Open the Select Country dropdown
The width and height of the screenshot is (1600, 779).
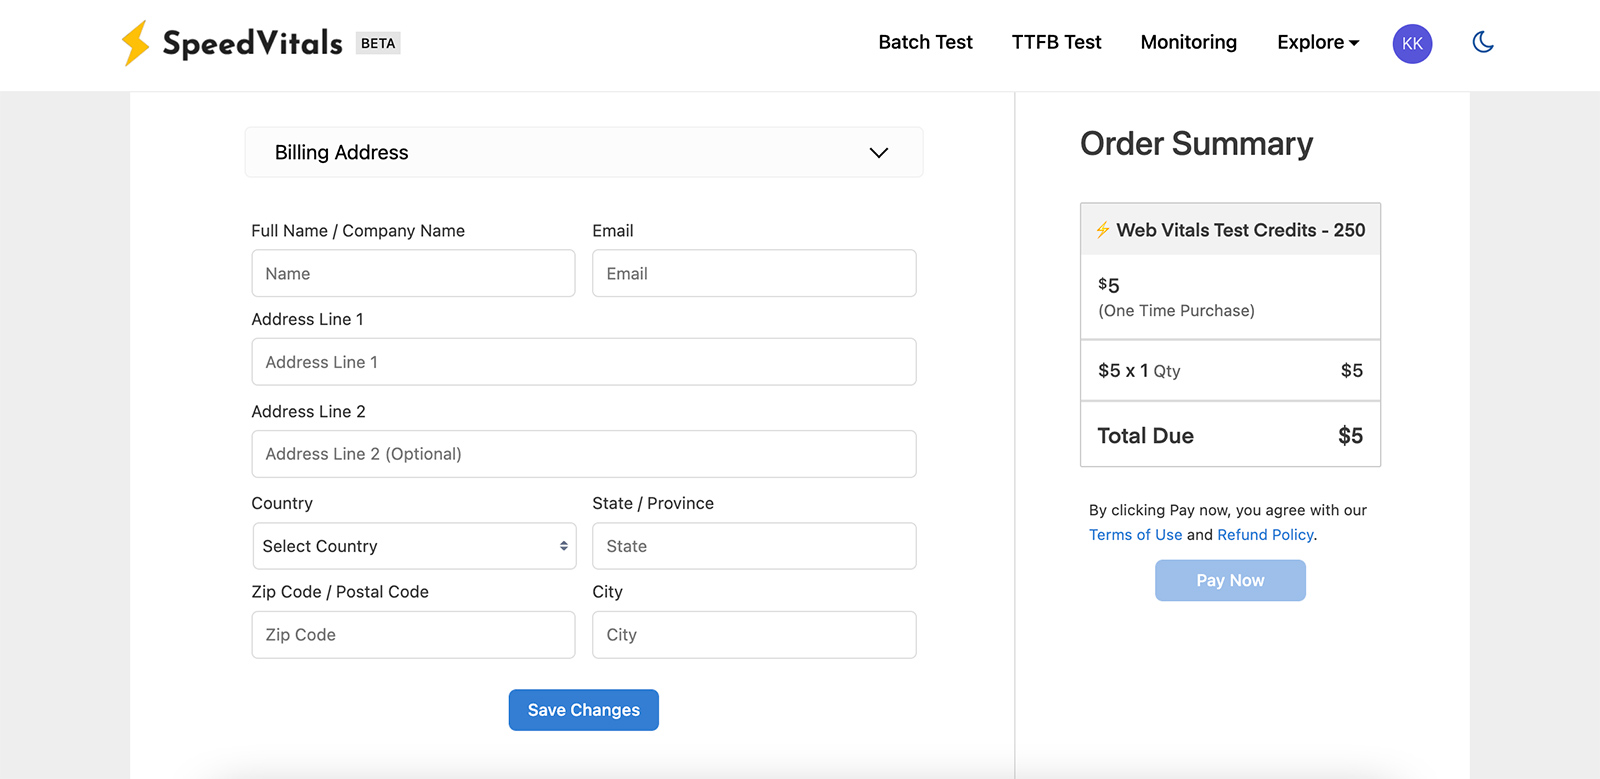(414, 546)
